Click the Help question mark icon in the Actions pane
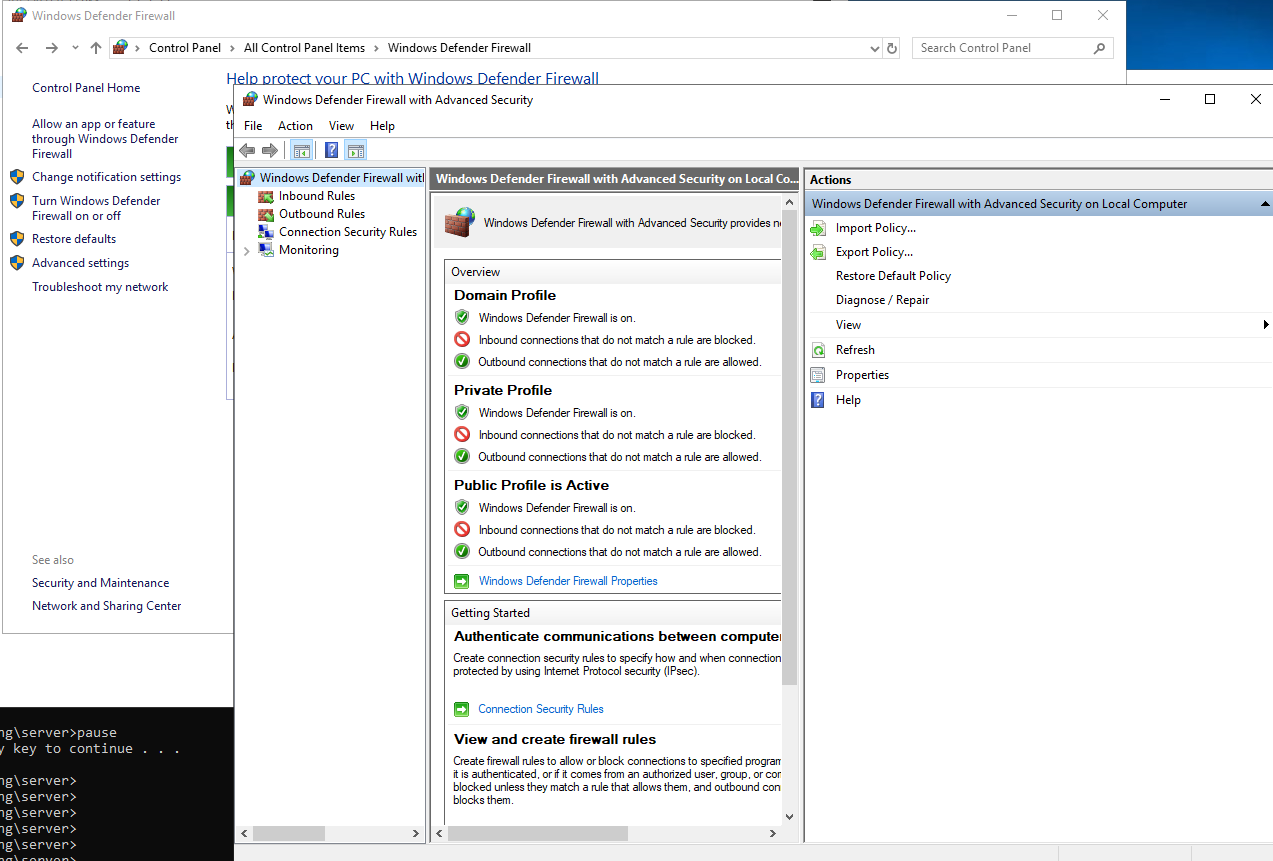 pos(818,400)
